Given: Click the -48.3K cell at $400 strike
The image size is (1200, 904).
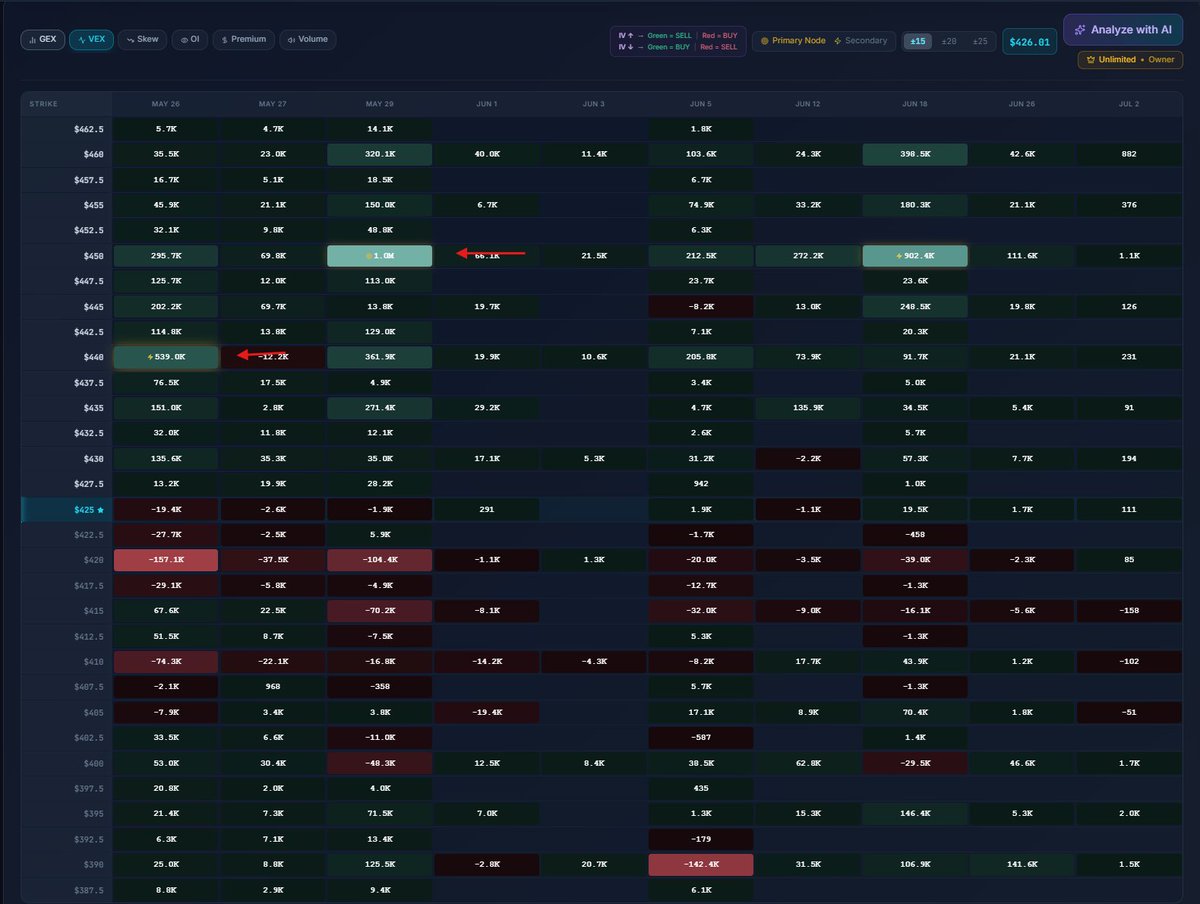Looking at the screenshot, I should (379, 763).
